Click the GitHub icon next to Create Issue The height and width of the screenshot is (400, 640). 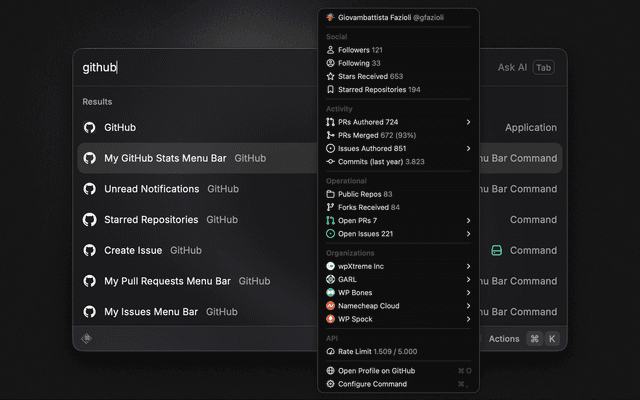point(89,250)
